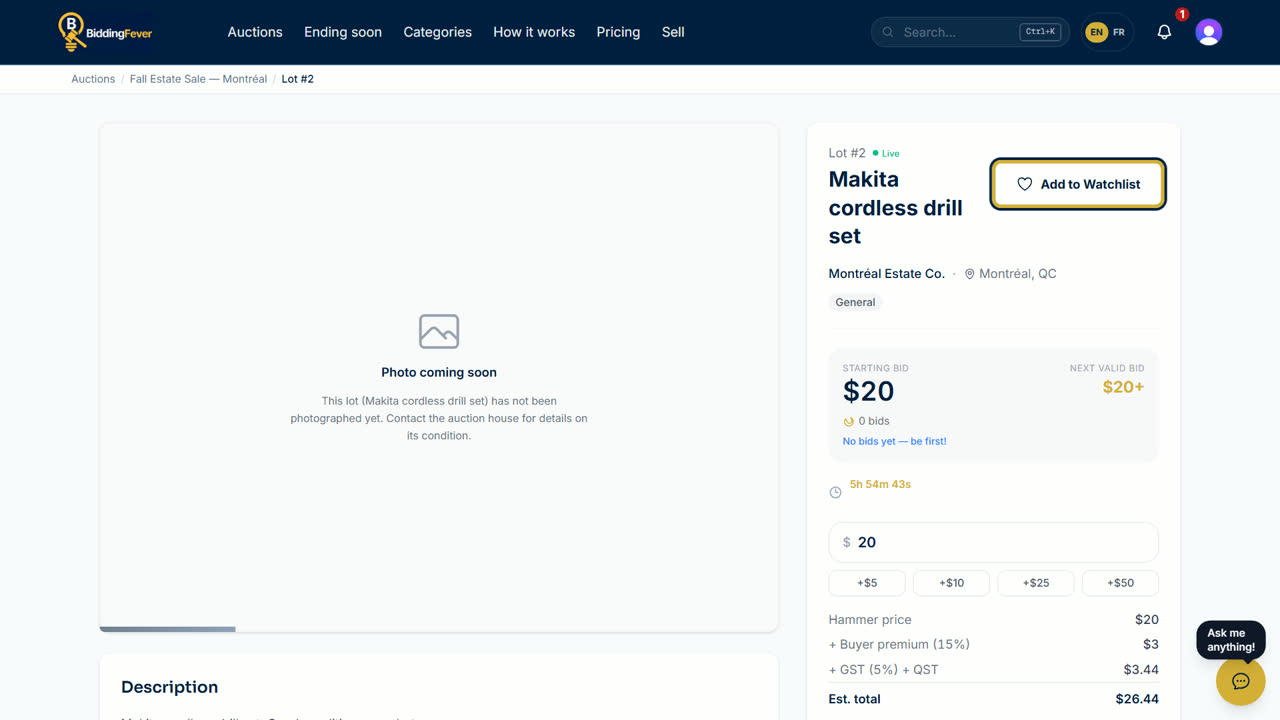Open Fall Estate Sale — Montréal breadcrumb
This screenshot has height=720, width=1280.
coord(198,79)
